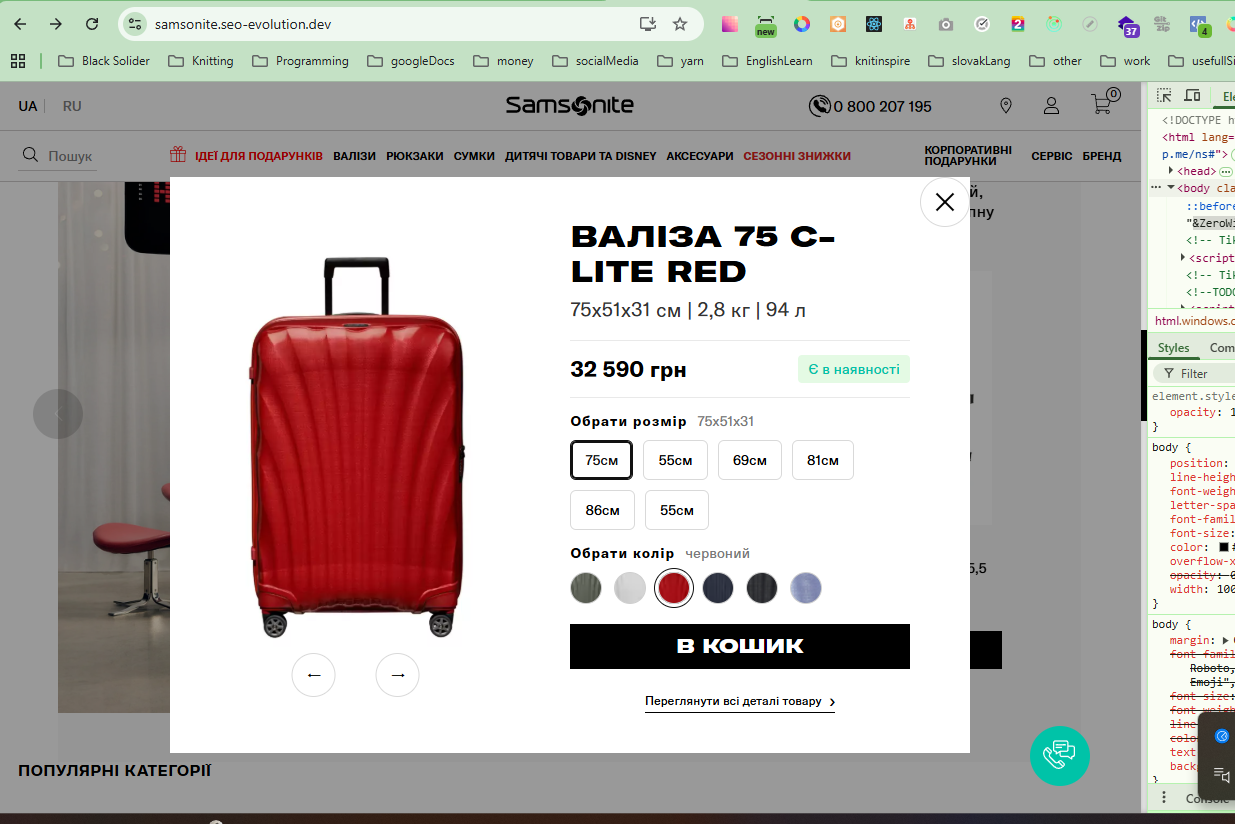Switch site language to RU
The image size is (1235, 824).
pos(72,106)
